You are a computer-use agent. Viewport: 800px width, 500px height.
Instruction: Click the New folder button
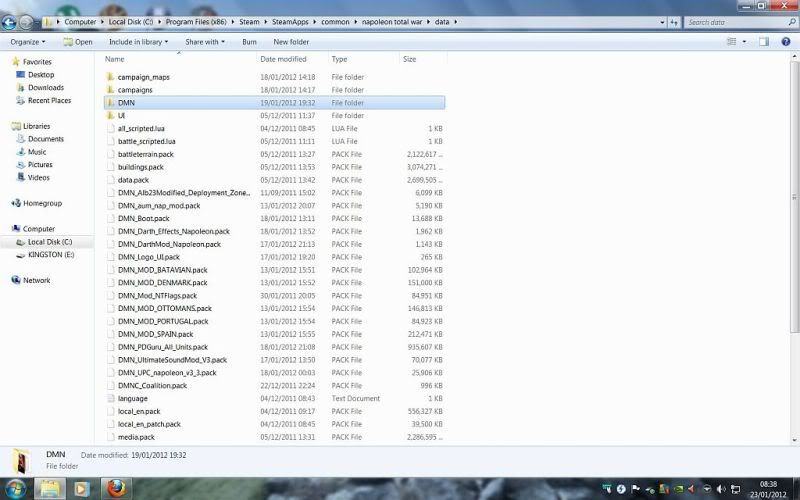point(291,42)
